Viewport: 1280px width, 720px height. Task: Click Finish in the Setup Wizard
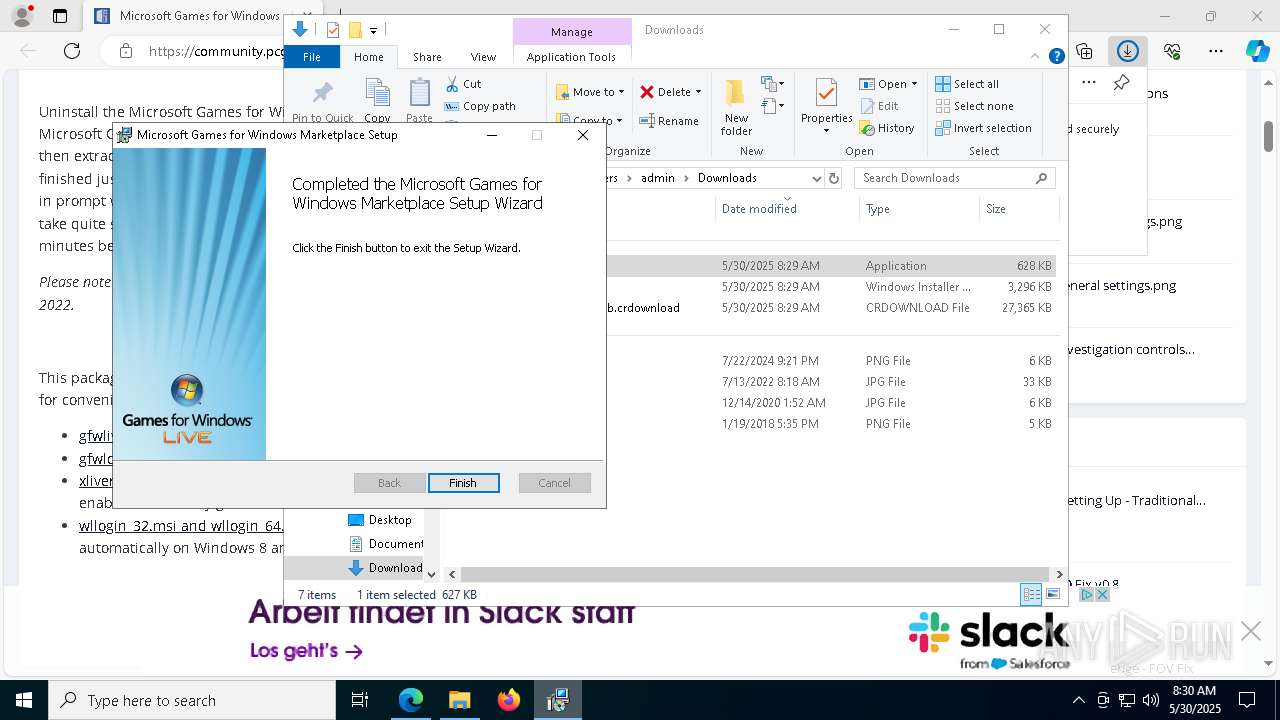(x=462, y=483)
